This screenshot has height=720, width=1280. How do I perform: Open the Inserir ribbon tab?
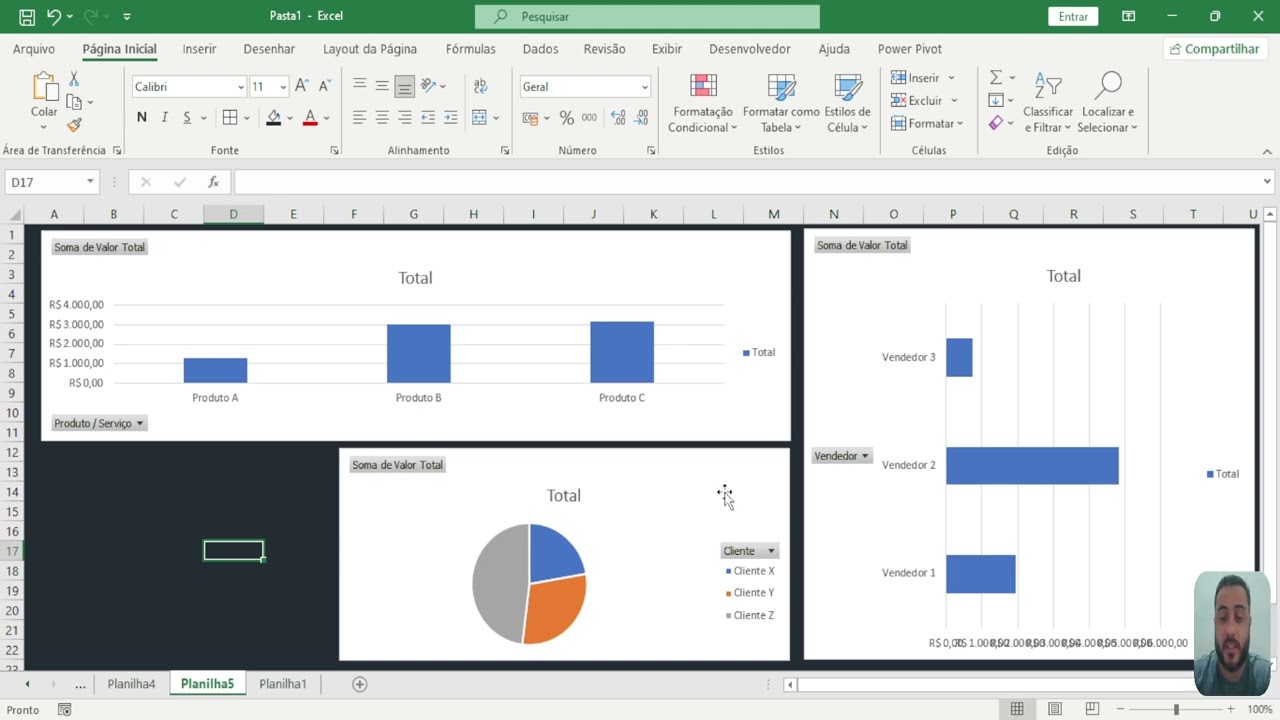point(199,49)
